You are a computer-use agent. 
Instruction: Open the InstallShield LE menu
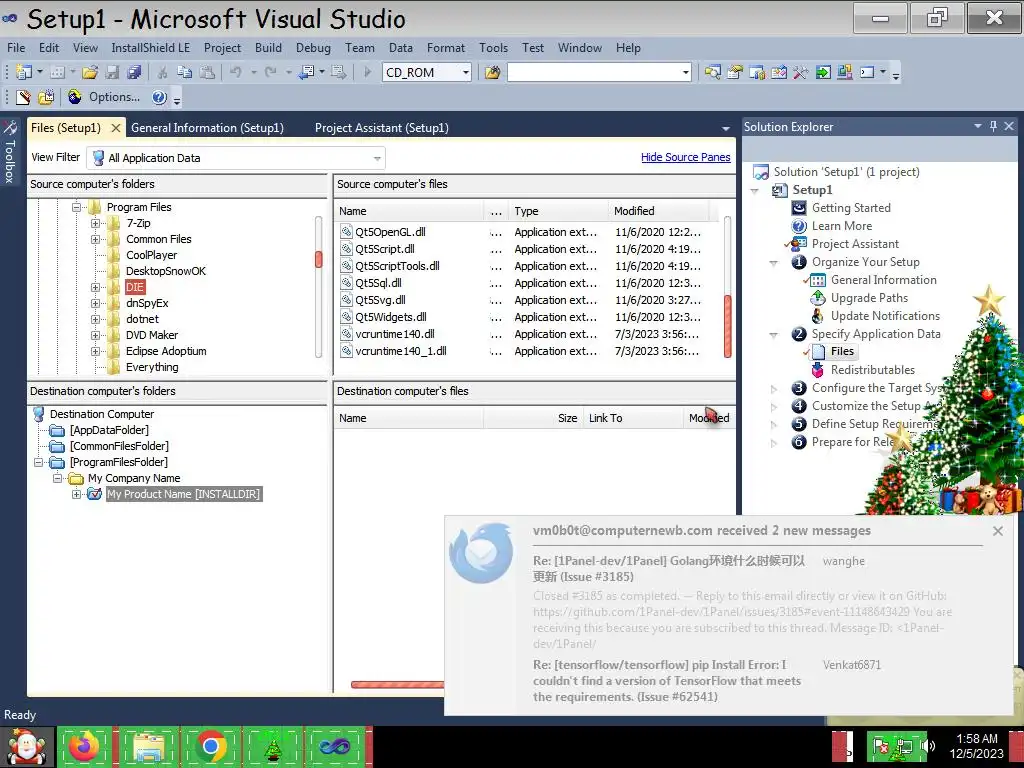point(150,48)
